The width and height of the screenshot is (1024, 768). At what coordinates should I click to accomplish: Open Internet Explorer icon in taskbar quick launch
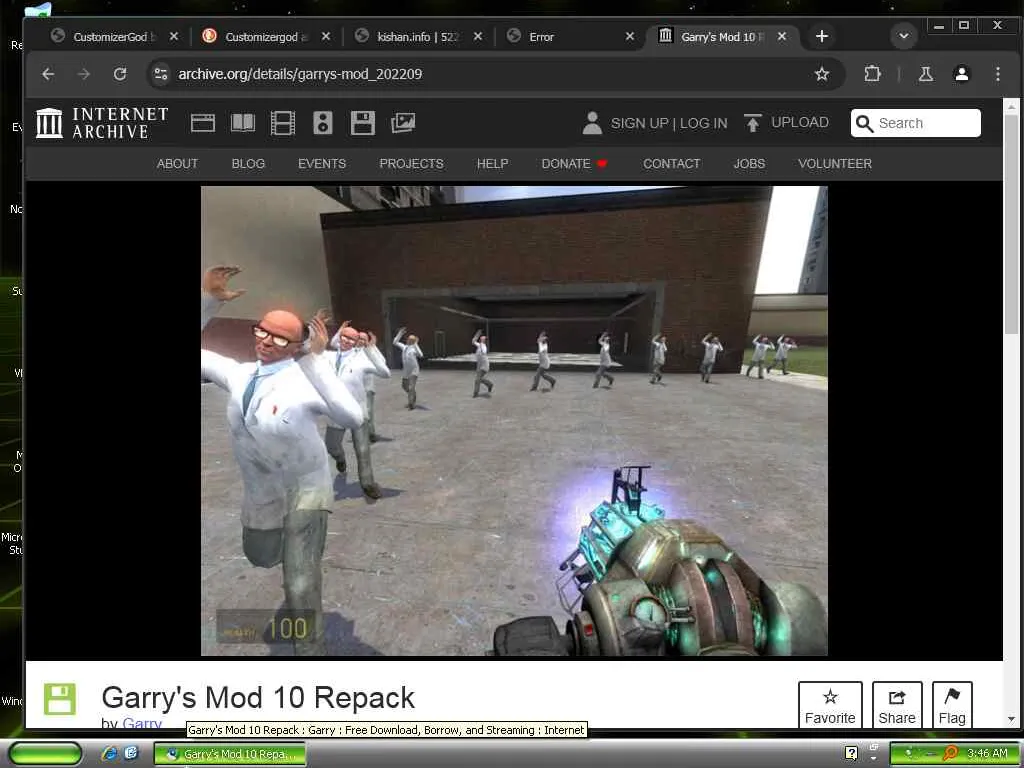pos(110,753)
